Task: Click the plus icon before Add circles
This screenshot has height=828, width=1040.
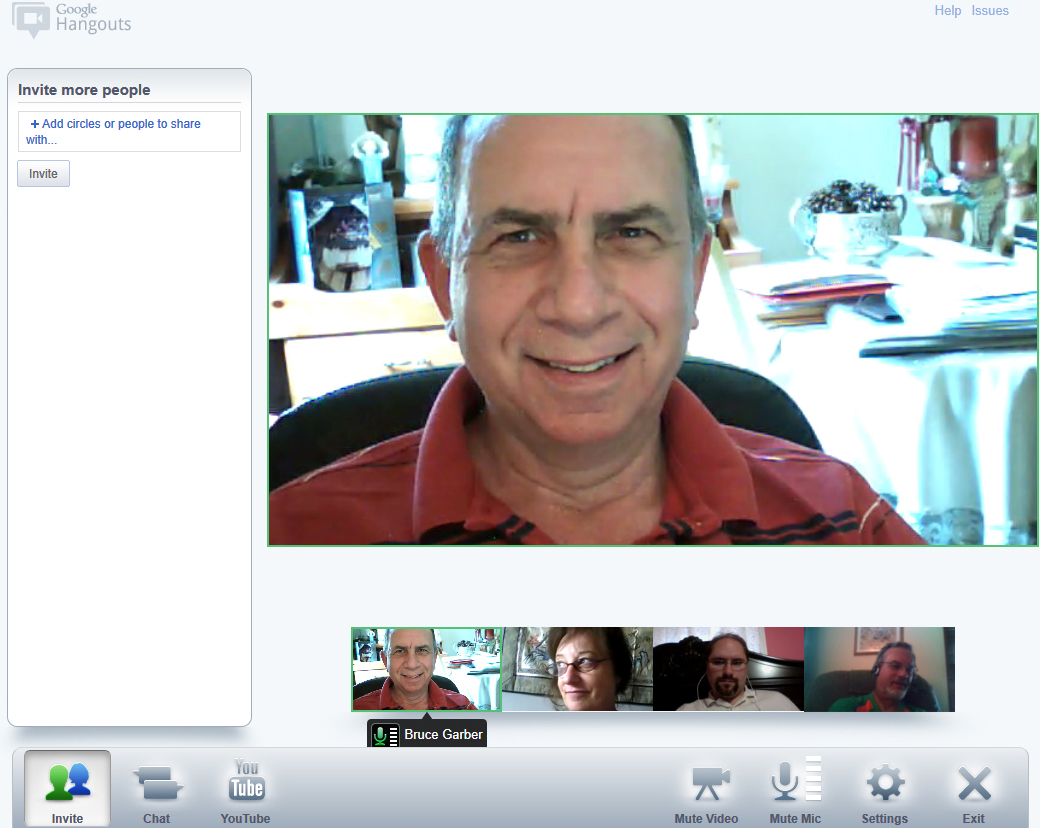Action: 35,124
